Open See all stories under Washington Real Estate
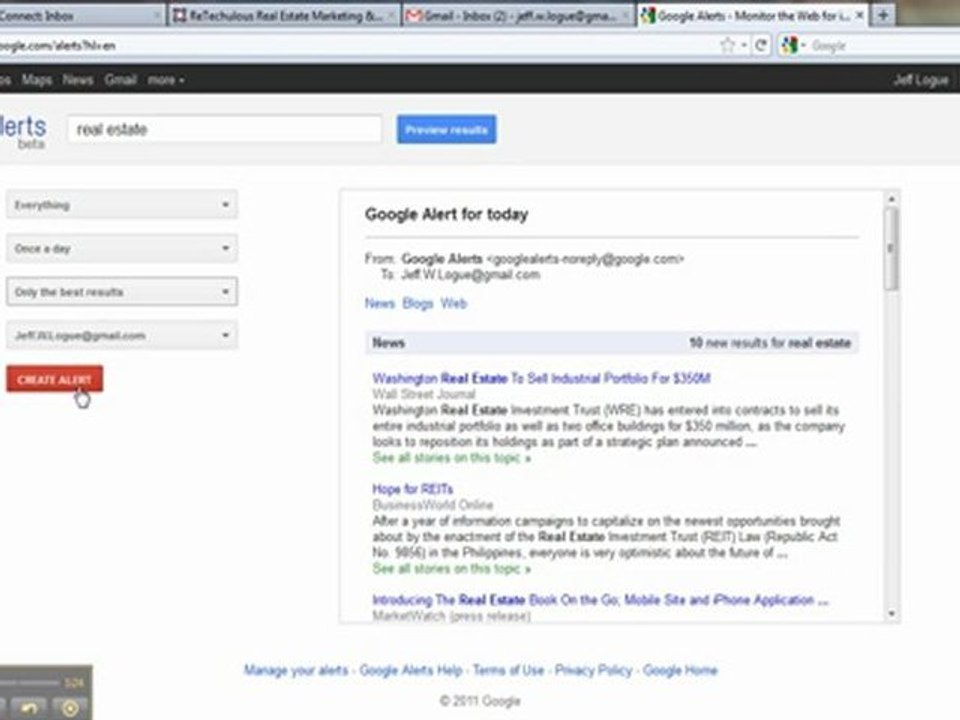 451,458
